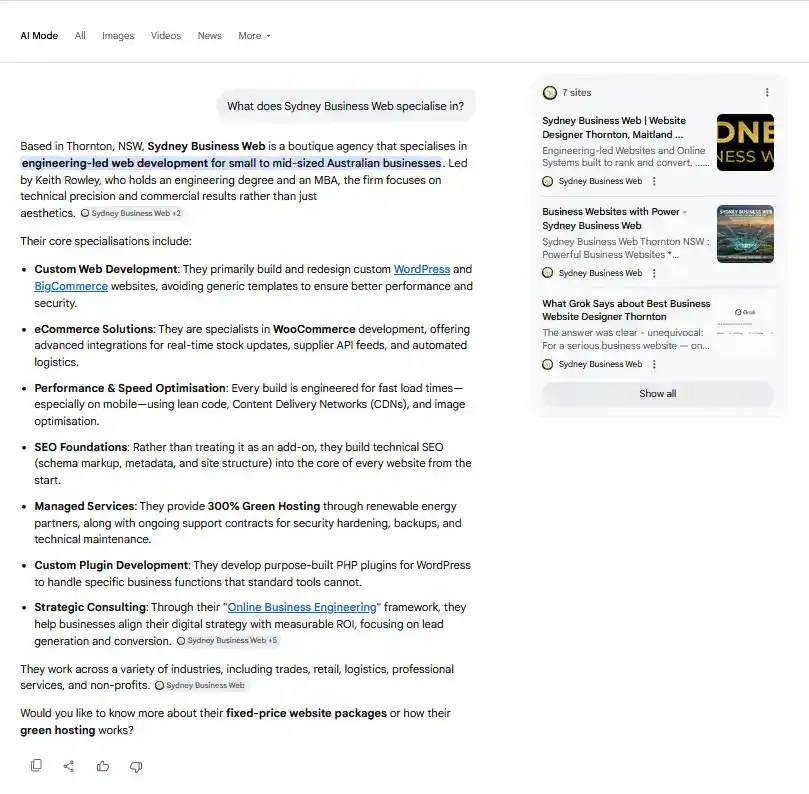Open options for the What Grok Says source

[654, 364]
